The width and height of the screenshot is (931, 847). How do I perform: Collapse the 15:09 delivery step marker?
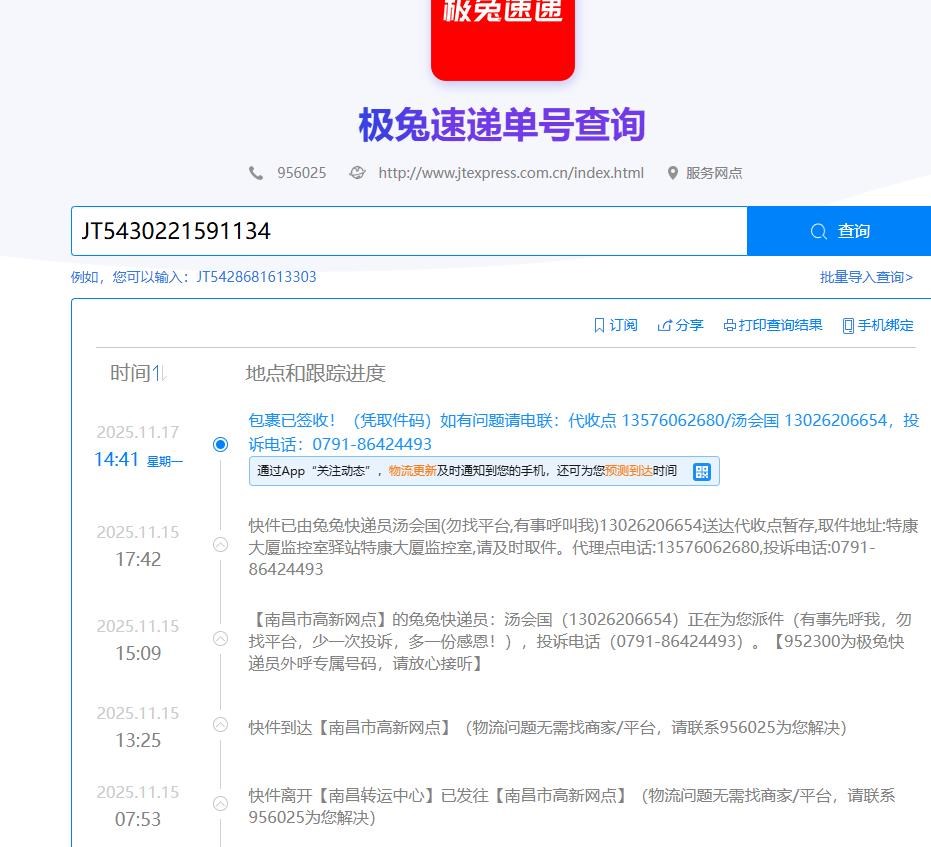coord(221,639)
